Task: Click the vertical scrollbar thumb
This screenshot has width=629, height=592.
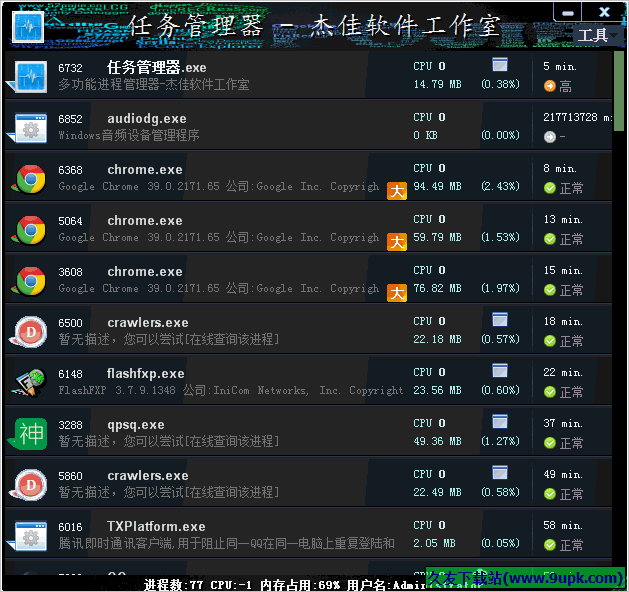Action: pyautogui.click(x=619, y=91)
